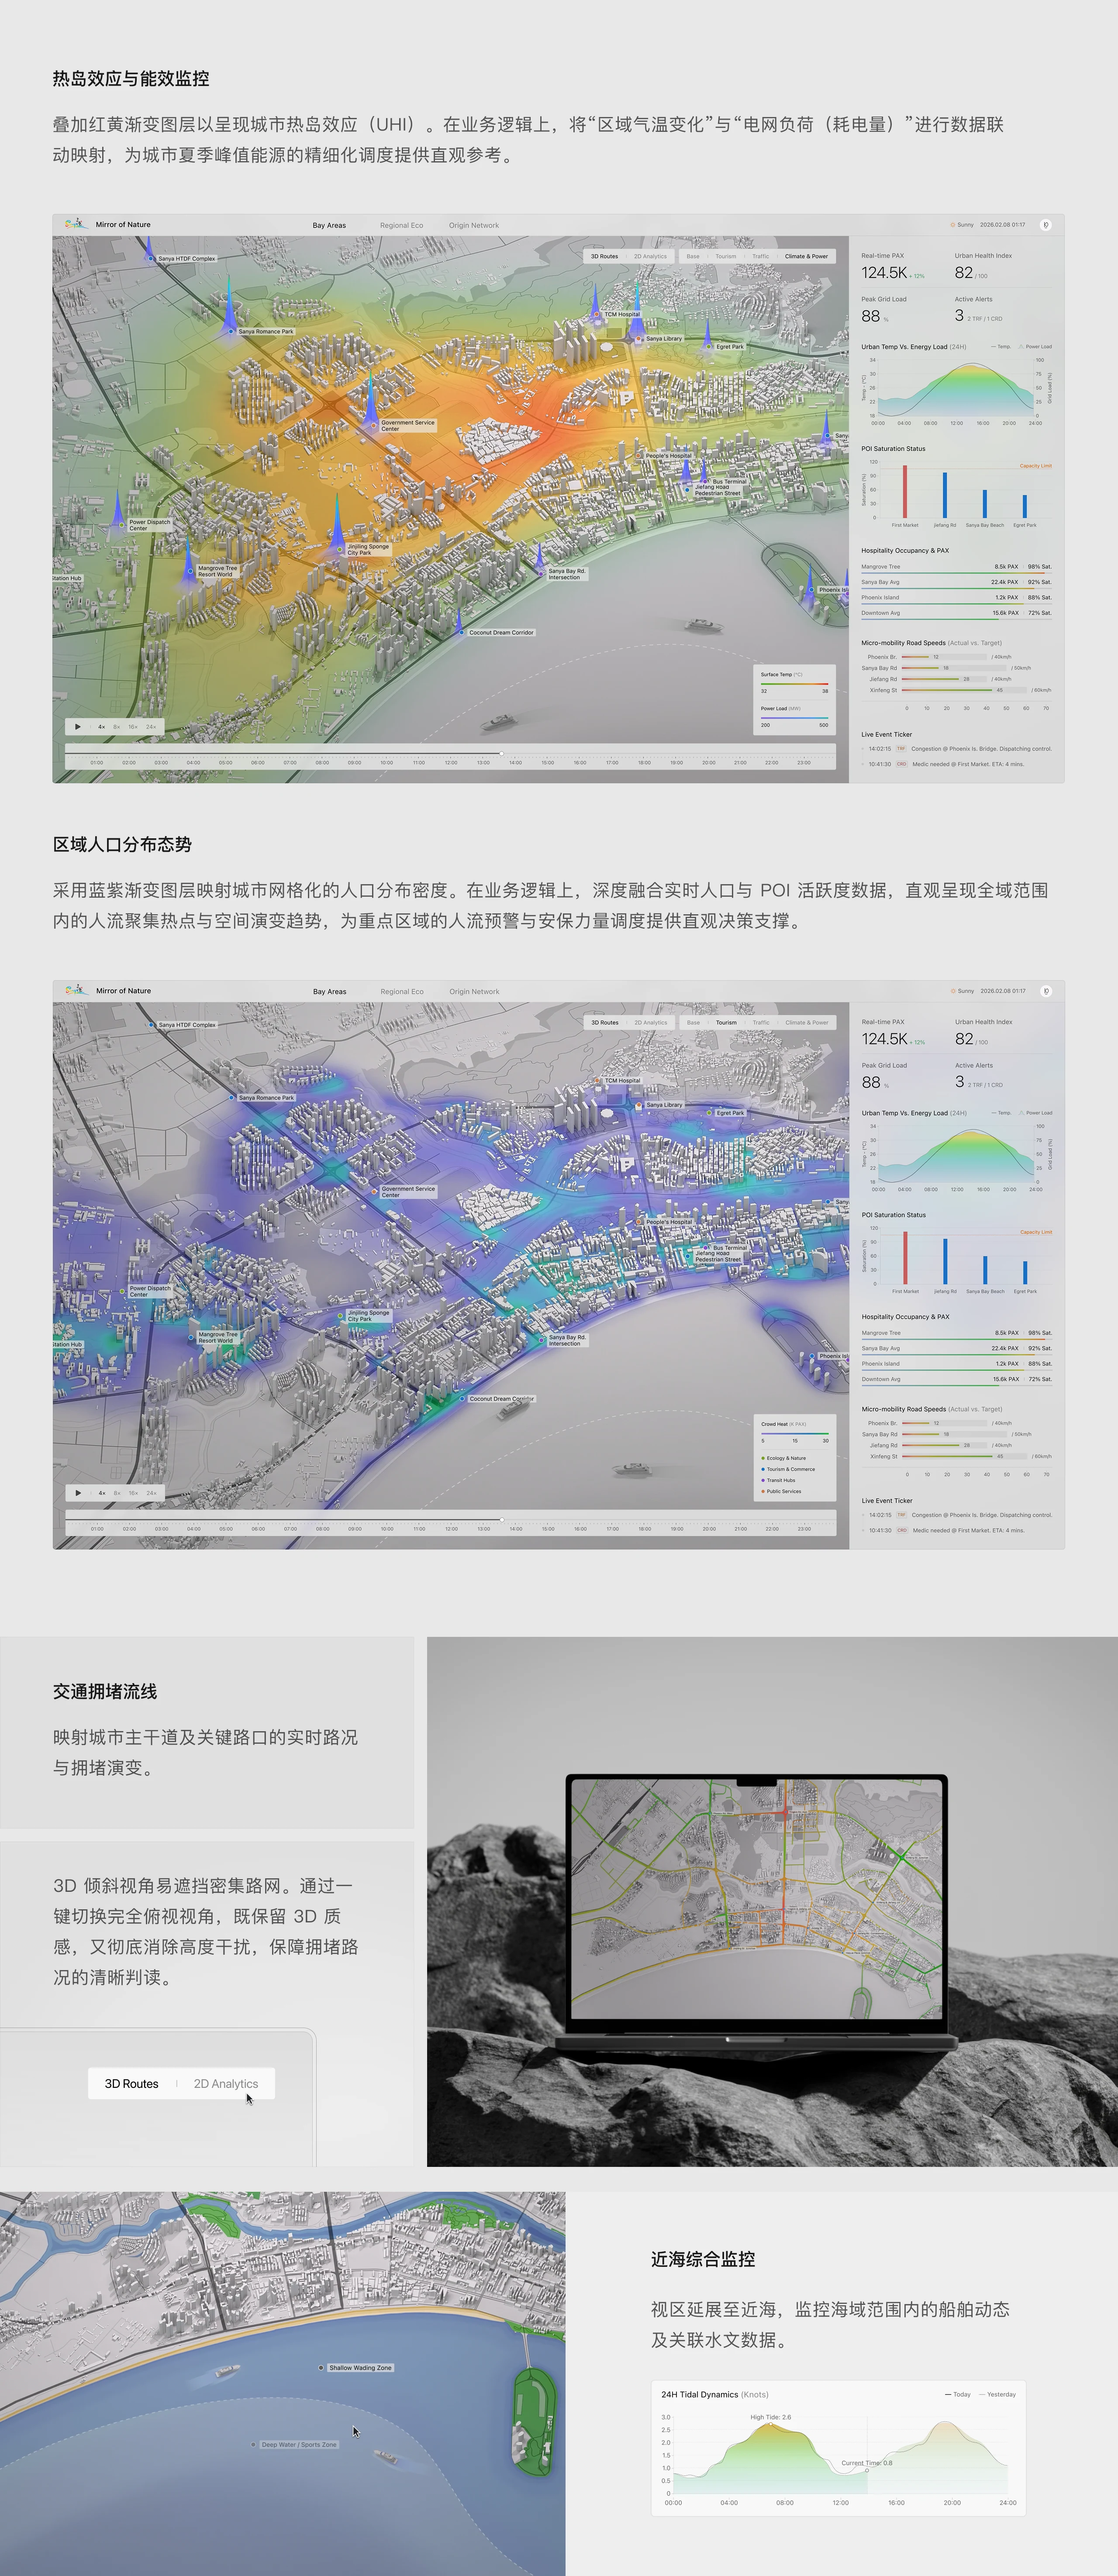The height and width of the screenshot is (2576, 1118).
Task: Click round icon beside date in heat-map dashboard
Action: pyautogui.click(x=1045, y=225)
